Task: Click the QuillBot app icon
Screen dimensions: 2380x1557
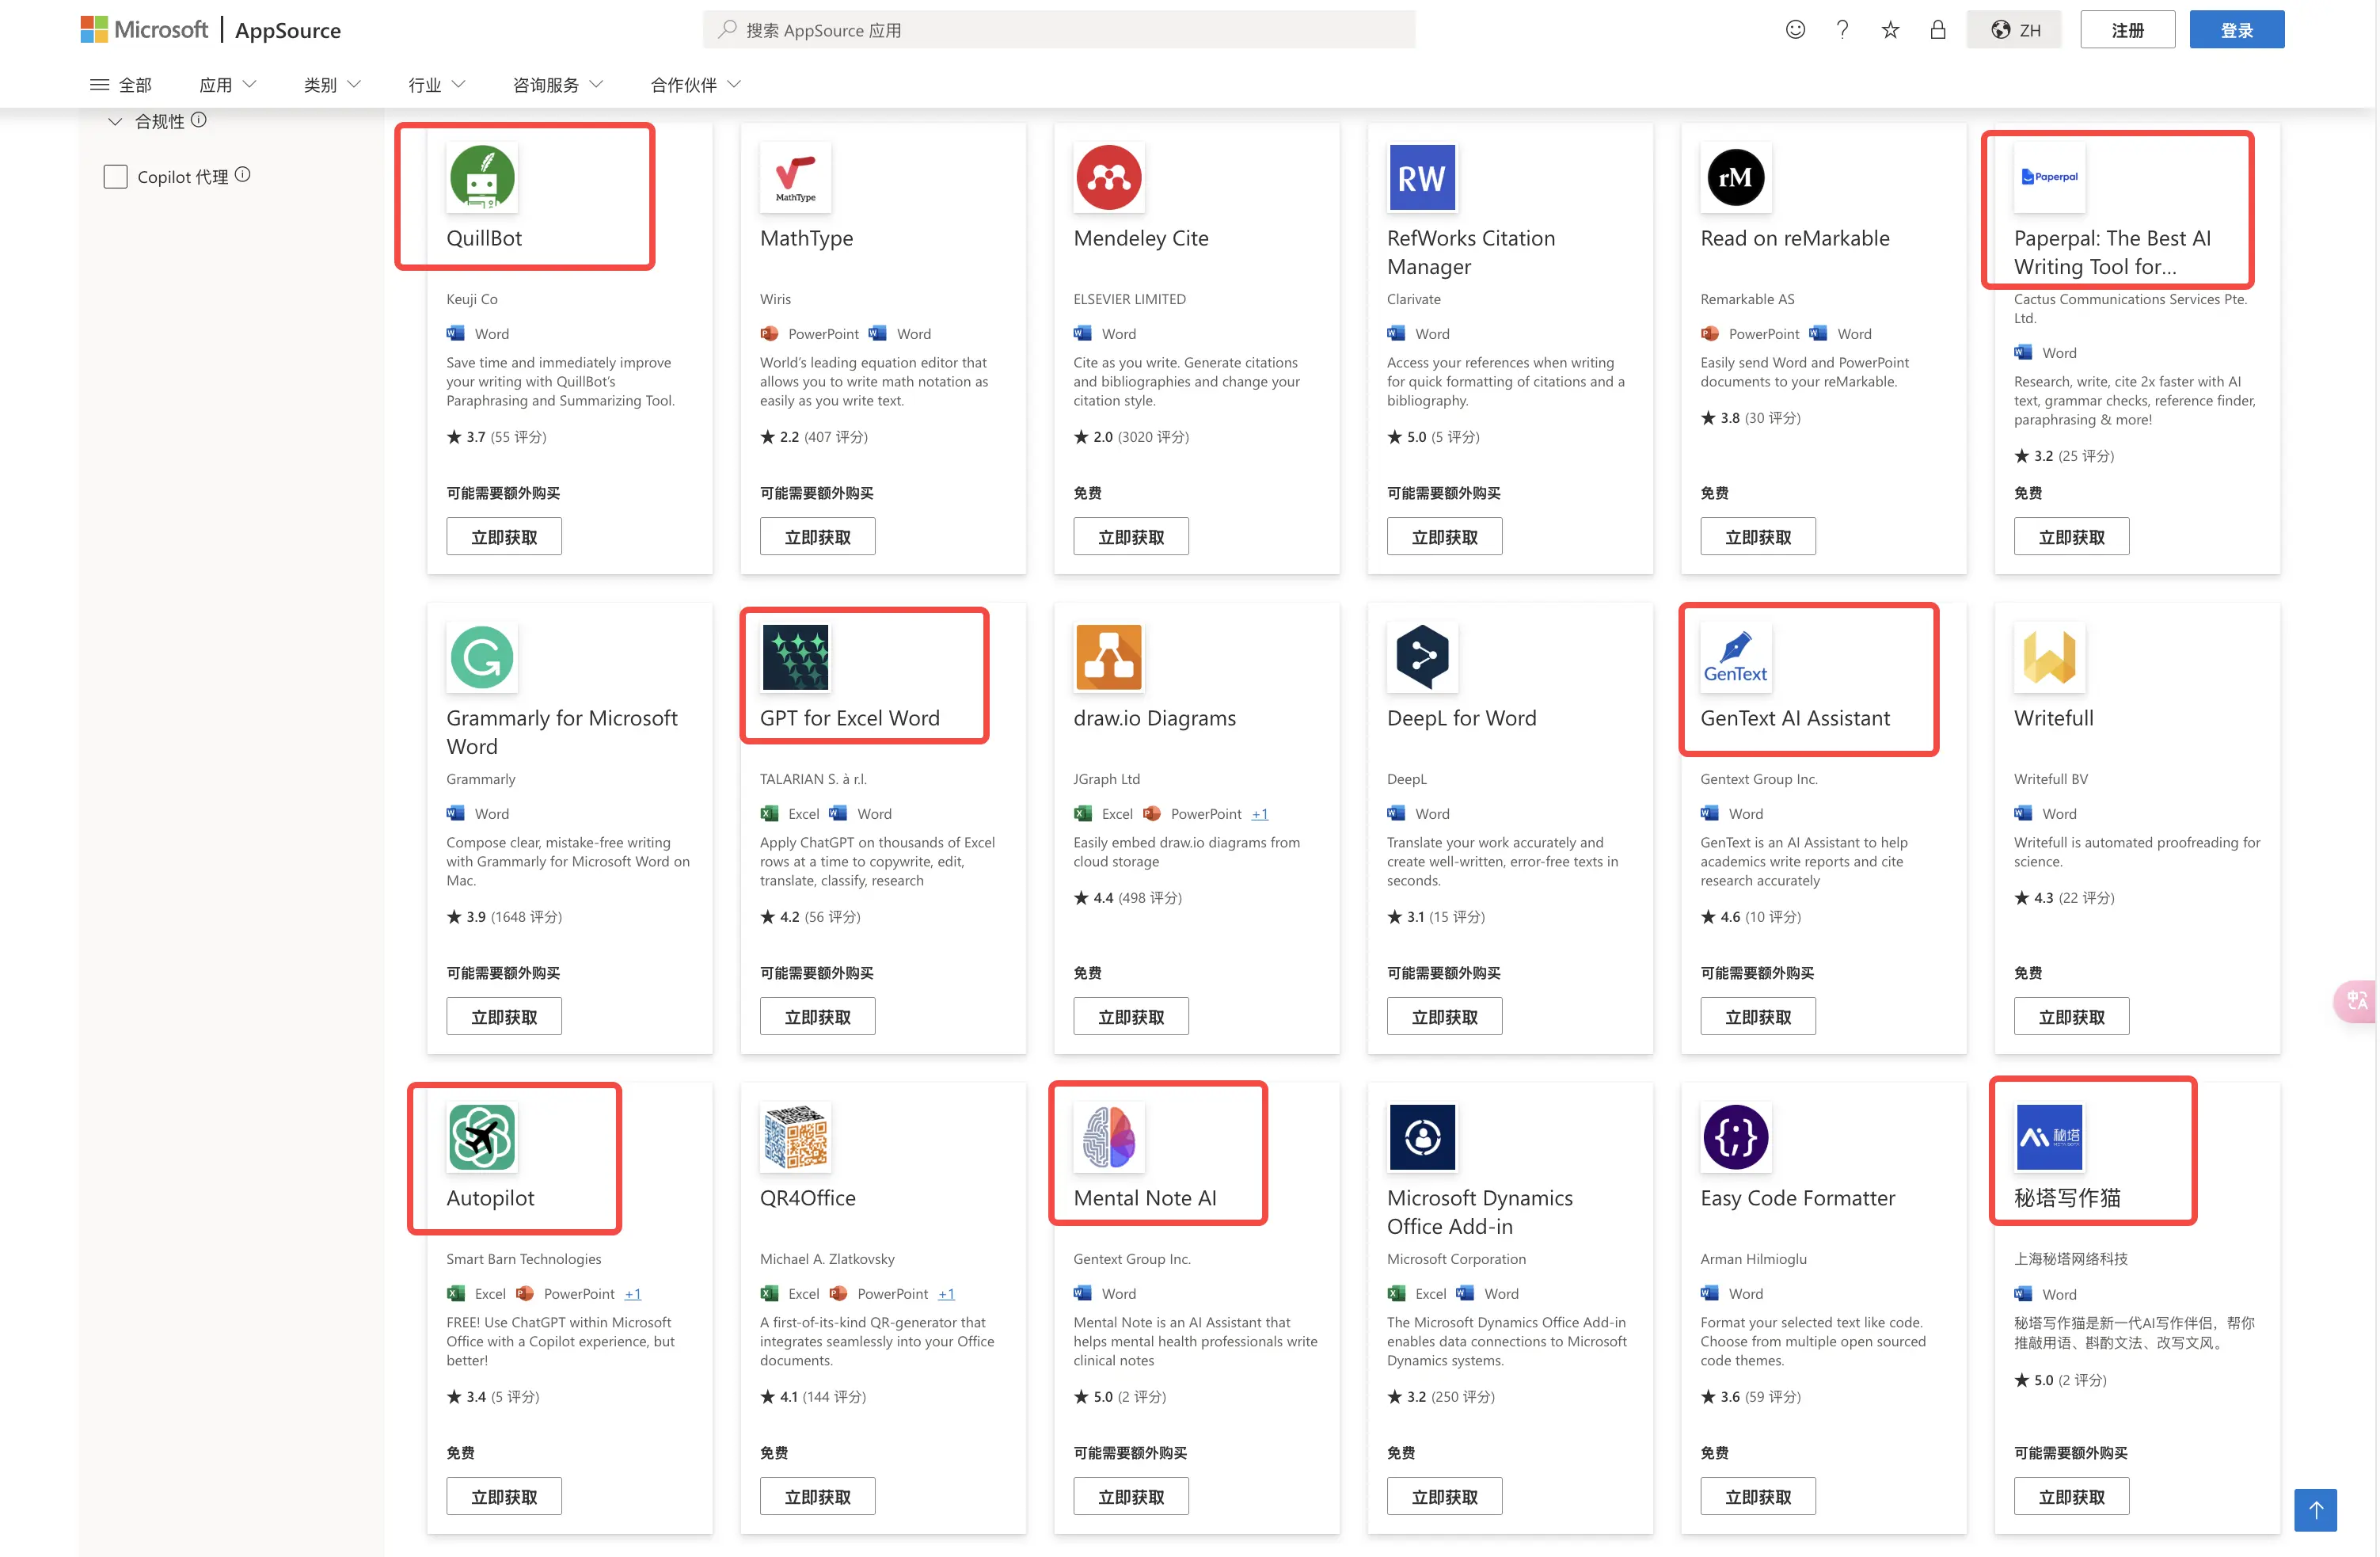Action: click(482, 177)
